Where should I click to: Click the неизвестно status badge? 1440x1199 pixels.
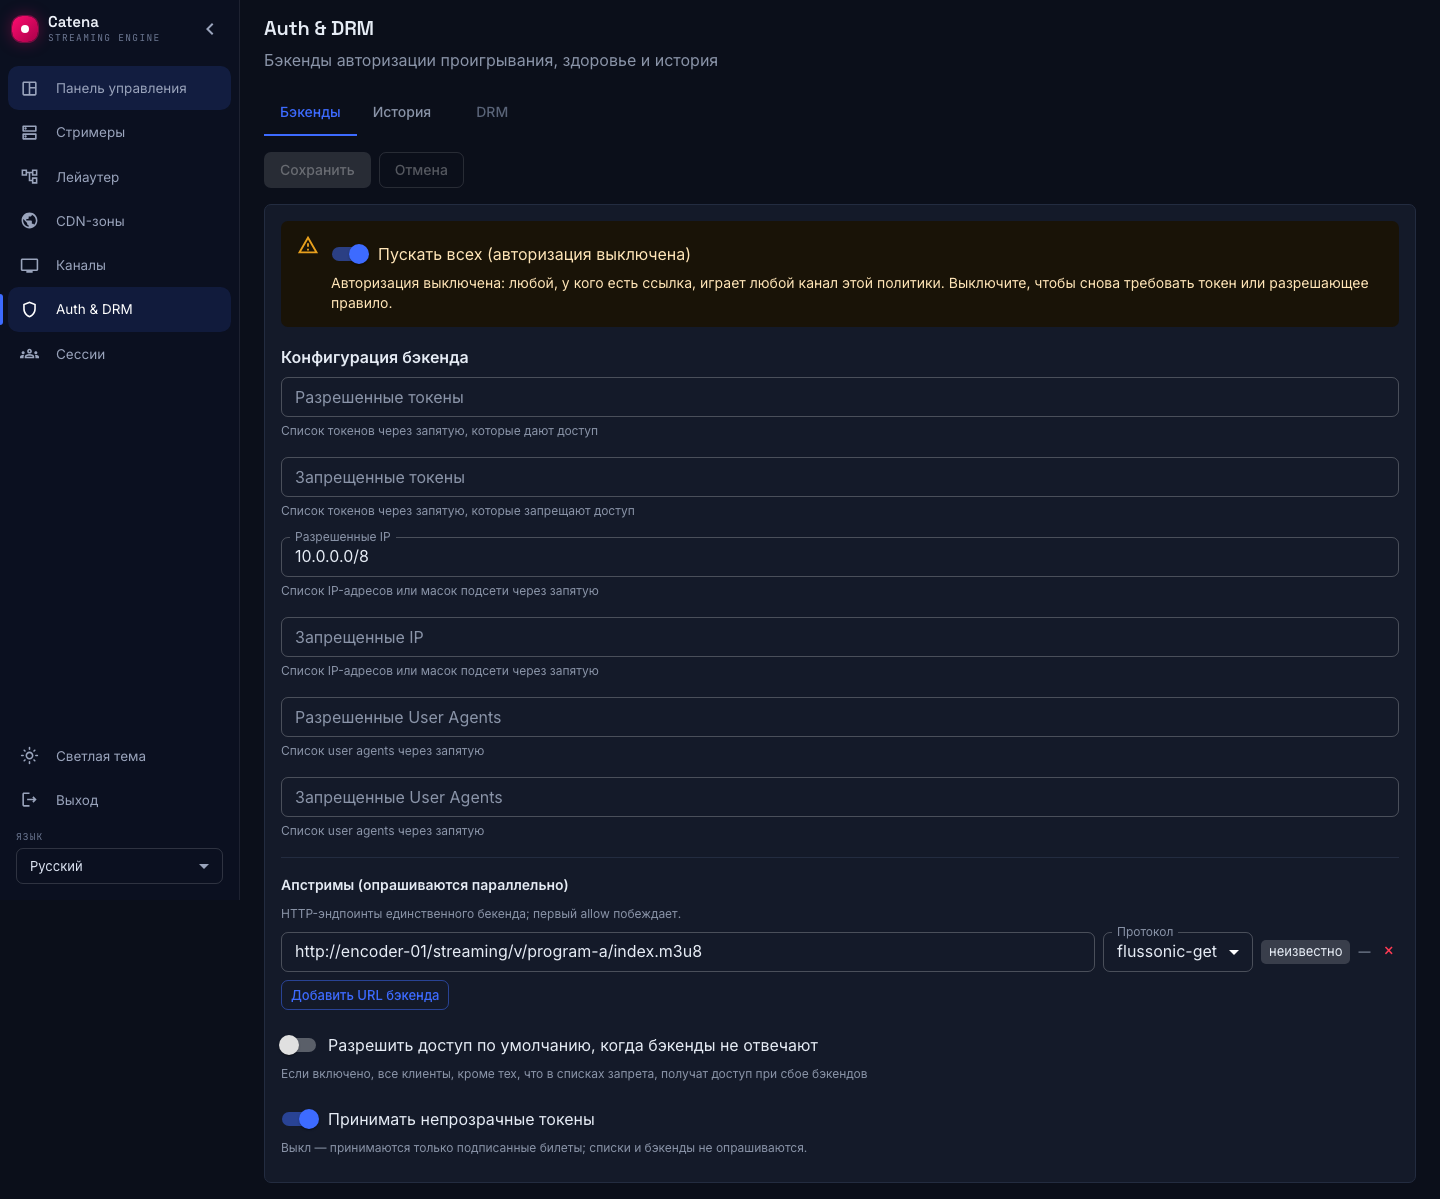click(x=1305, y=952)
